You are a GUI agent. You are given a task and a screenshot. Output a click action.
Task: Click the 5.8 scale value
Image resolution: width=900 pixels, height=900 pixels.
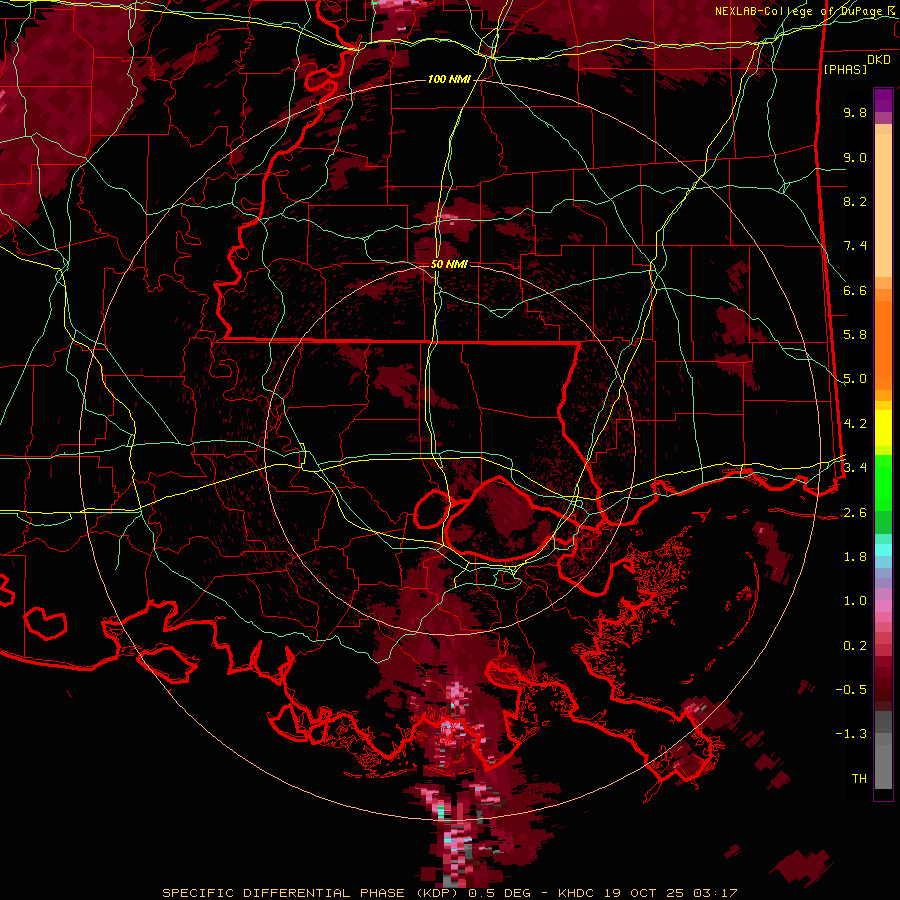click(x=855, y=335)
